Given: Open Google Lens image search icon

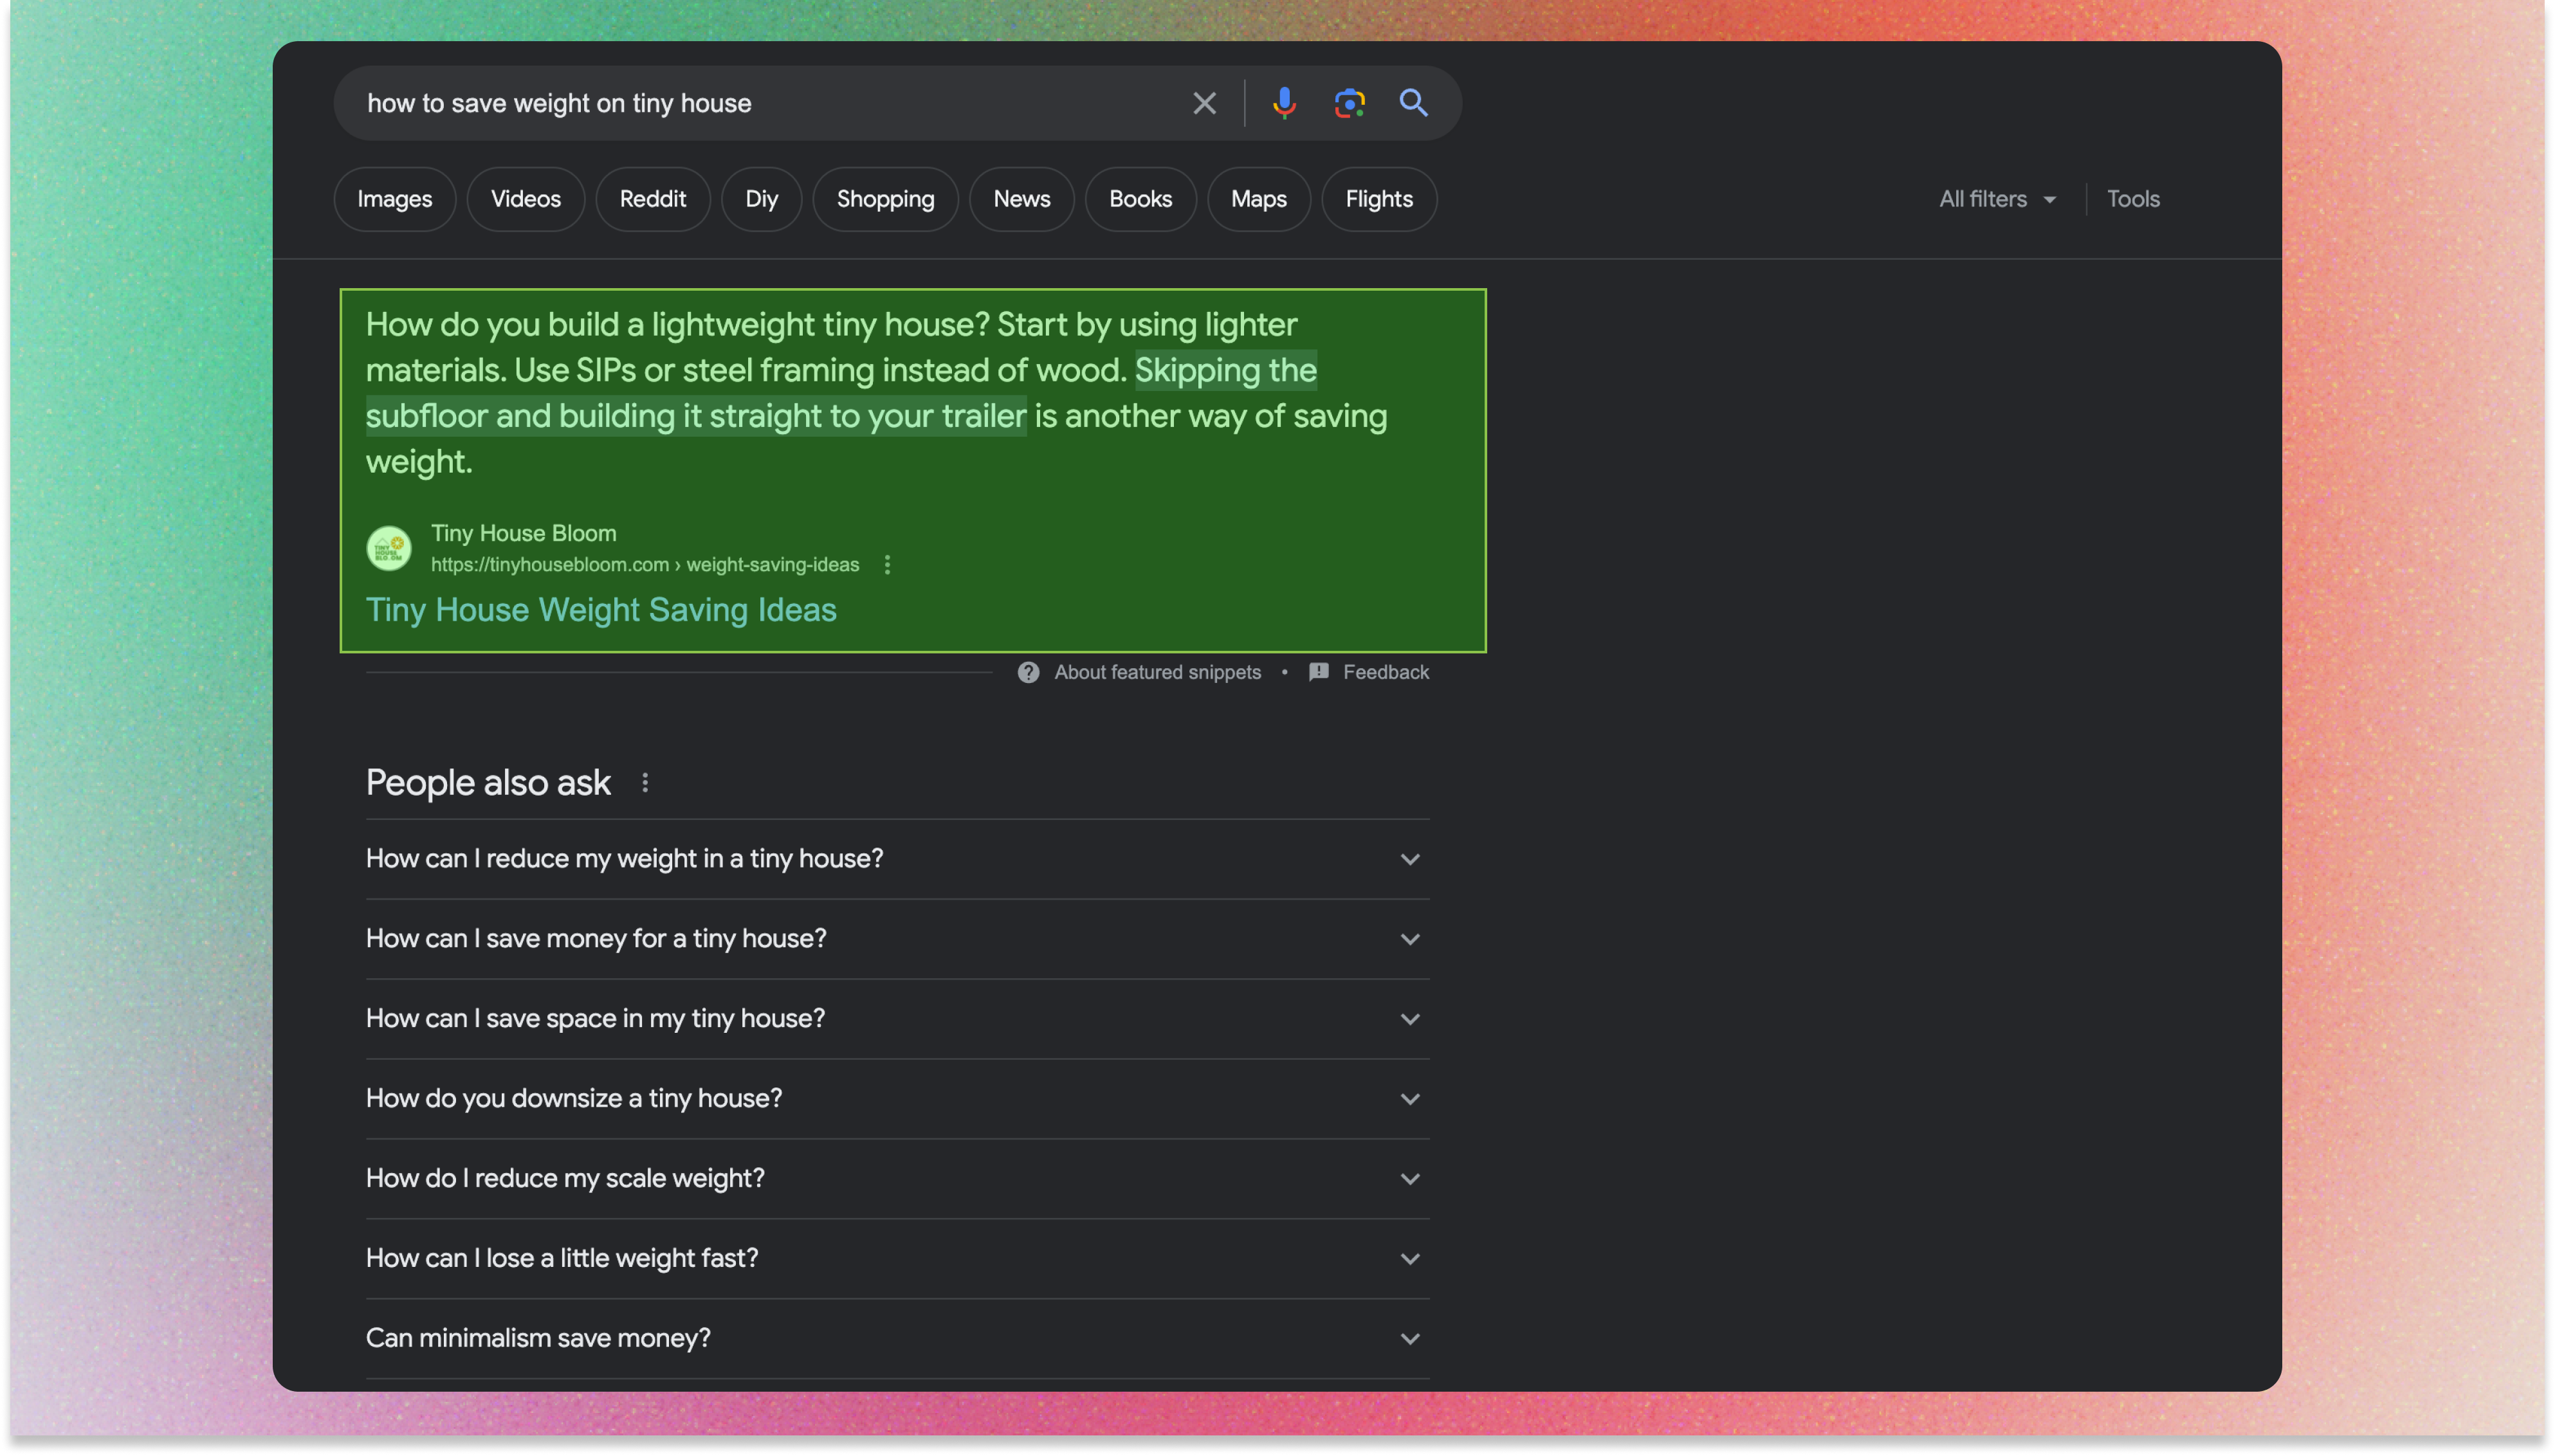Looking at the screenshot, I should click(1349, 103).
